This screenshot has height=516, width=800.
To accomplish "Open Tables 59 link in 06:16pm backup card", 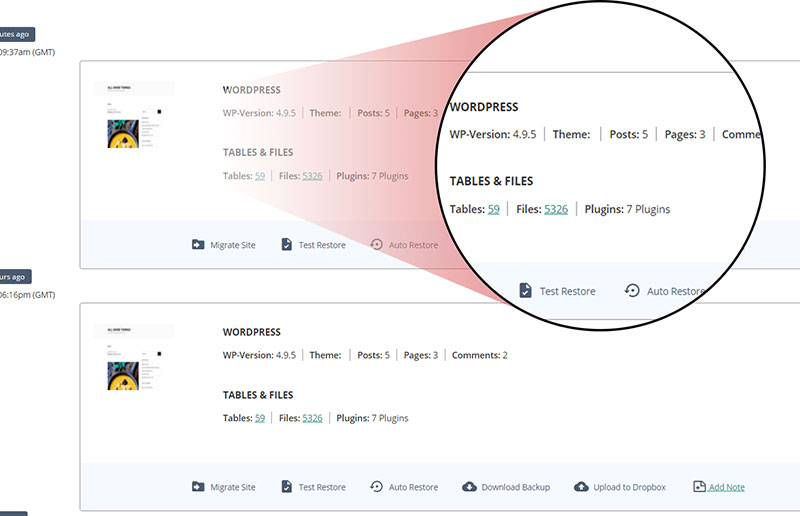I will point(260,418).
